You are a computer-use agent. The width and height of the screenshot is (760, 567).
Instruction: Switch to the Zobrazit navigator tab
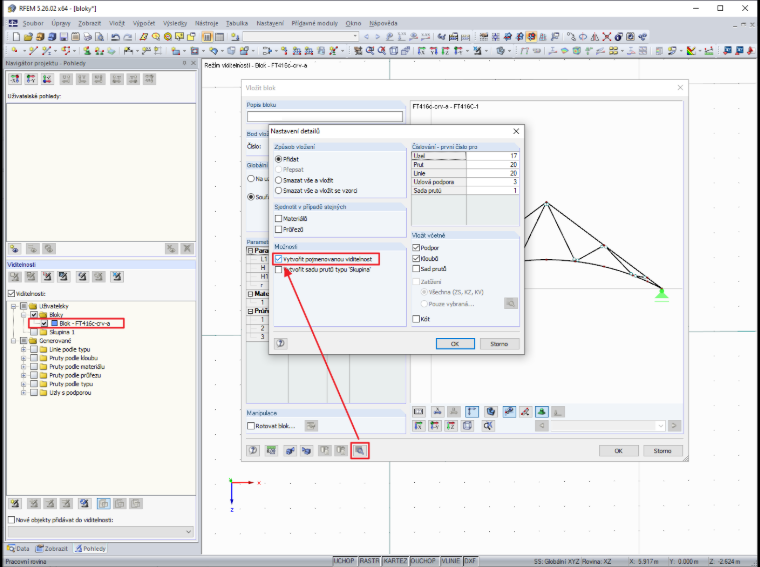coord(52,549)
